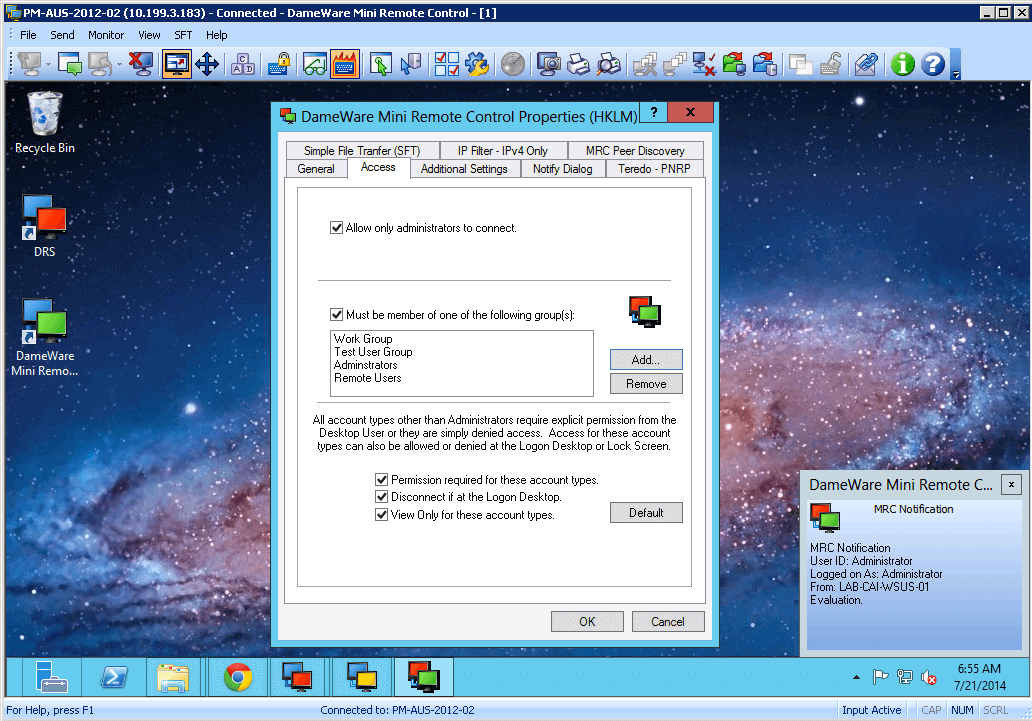Open the Send menu

point(62,35)
